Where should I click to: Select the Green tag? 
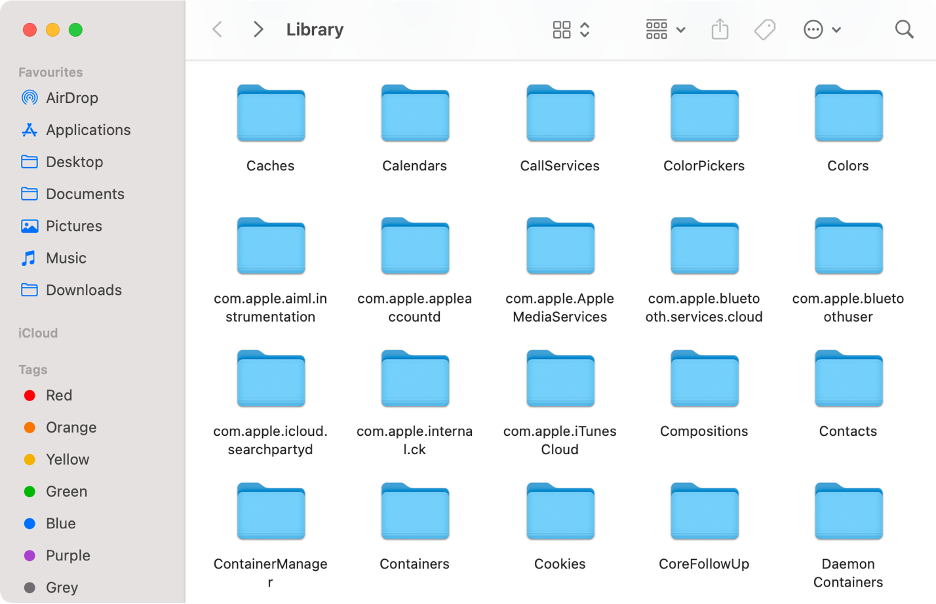56,492
